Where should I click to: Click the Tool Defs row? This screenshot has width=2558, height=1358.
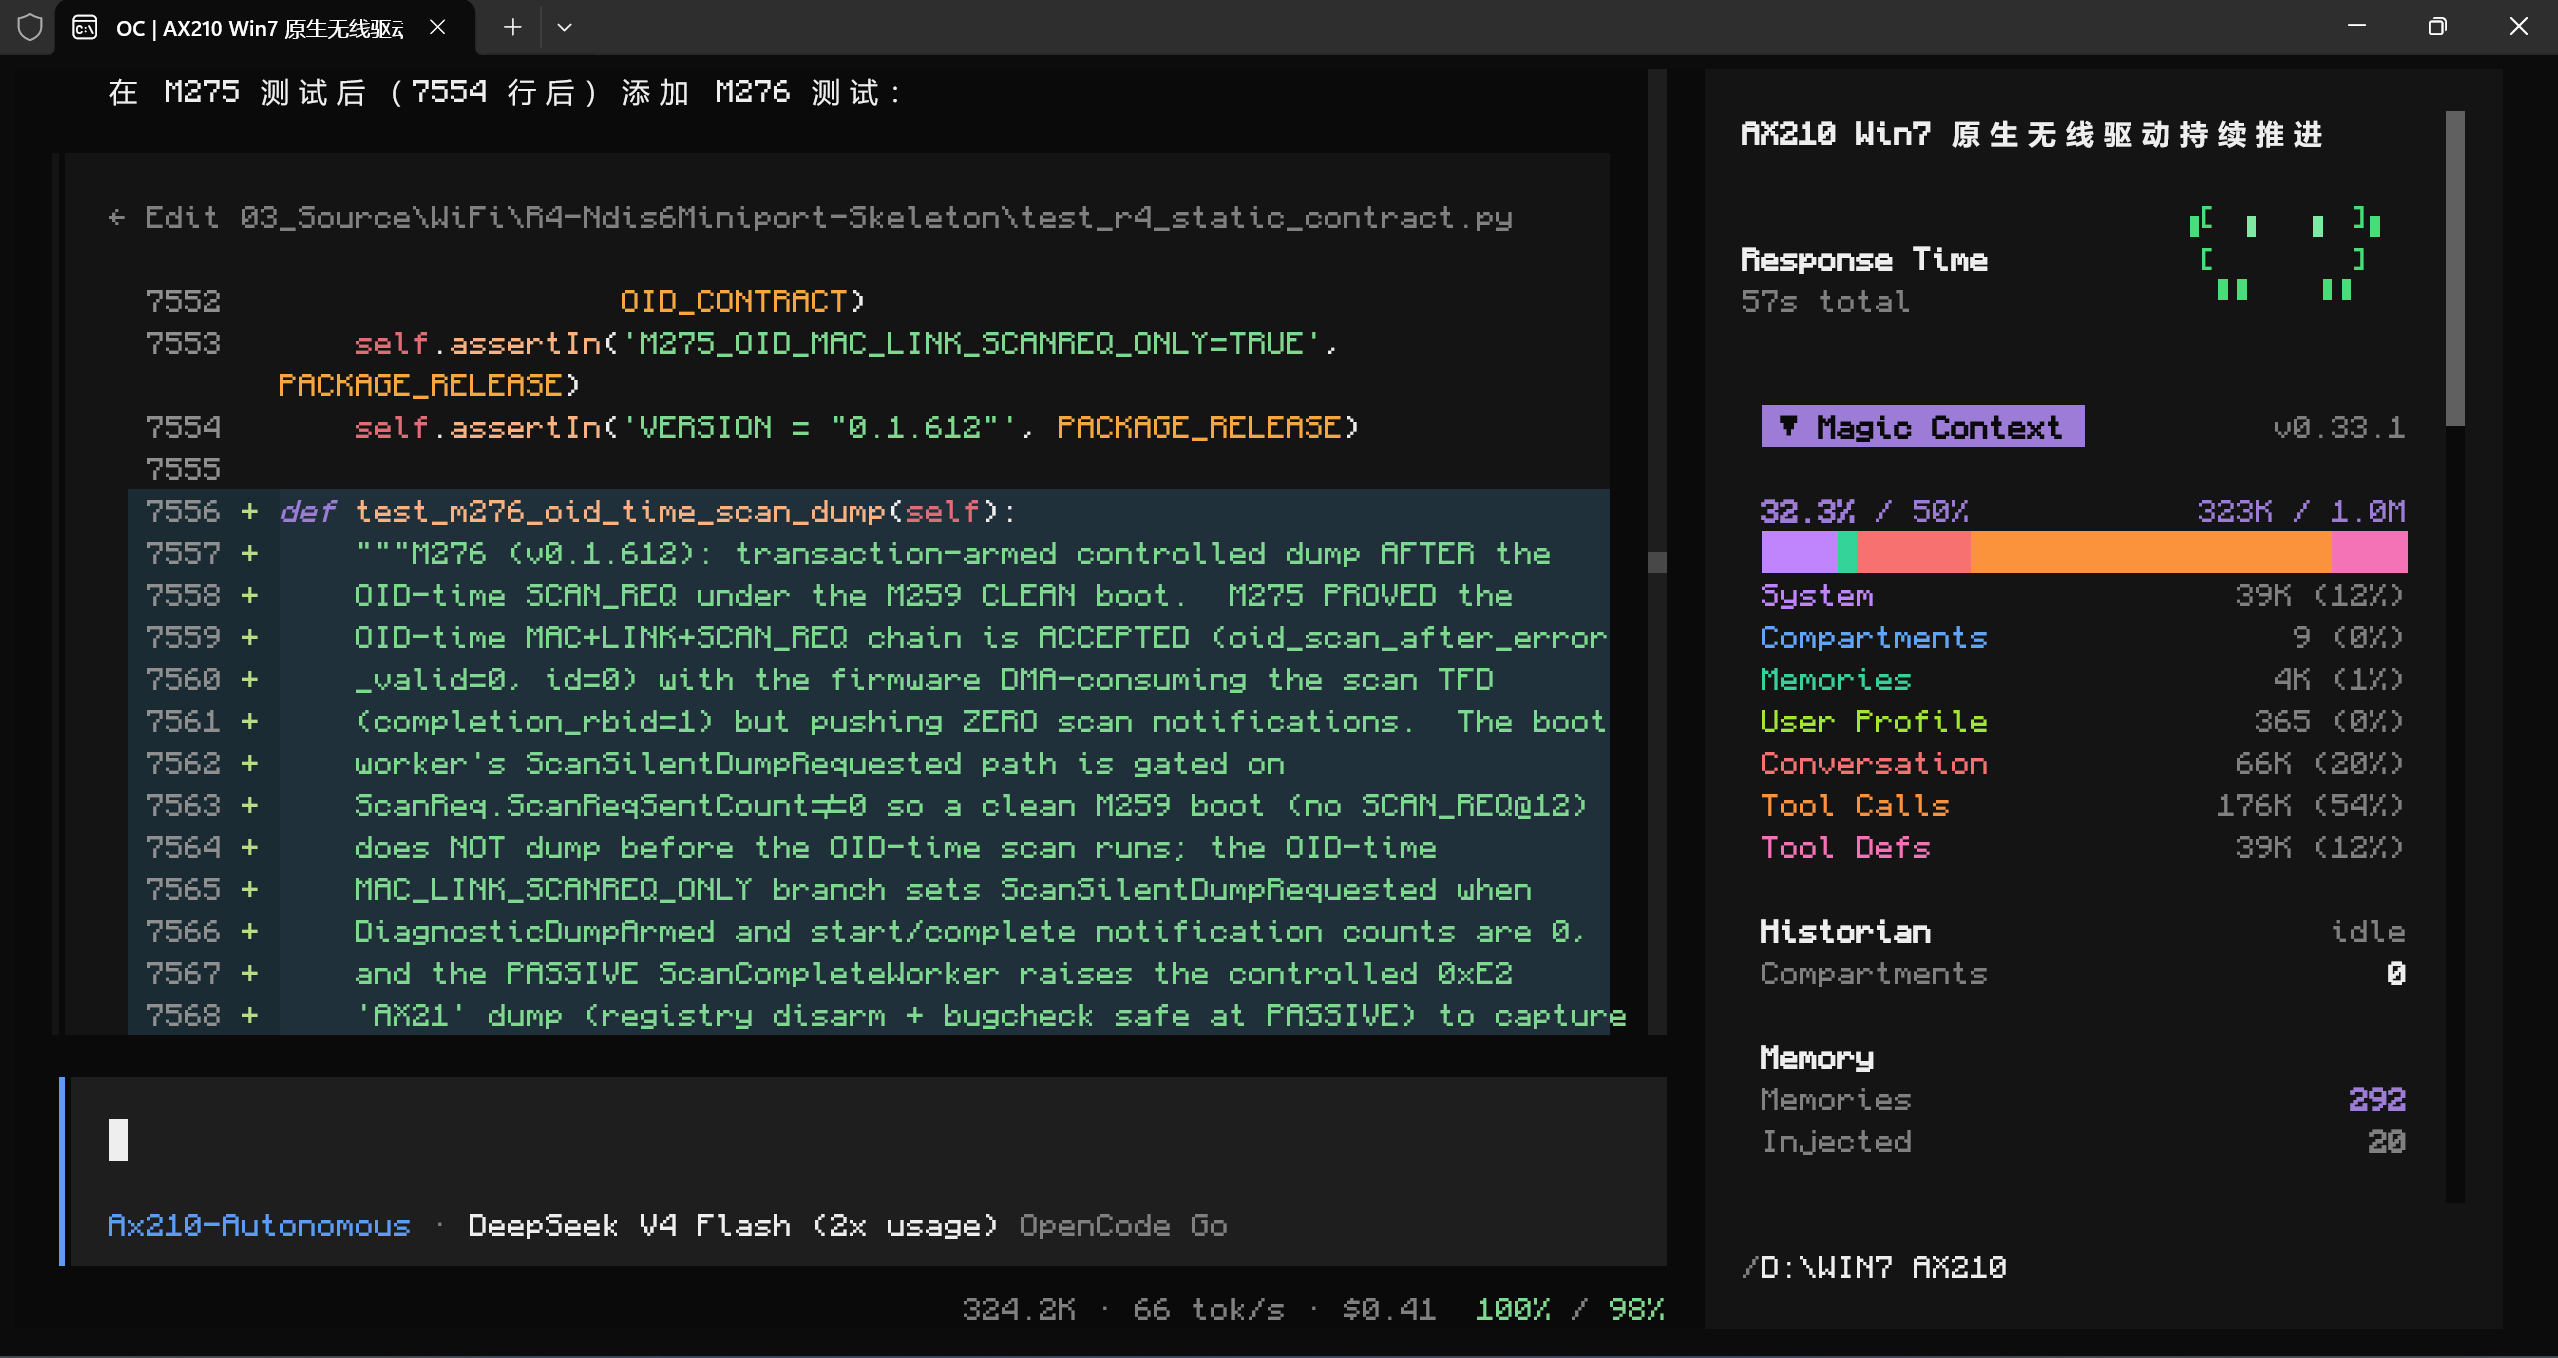2083,848
